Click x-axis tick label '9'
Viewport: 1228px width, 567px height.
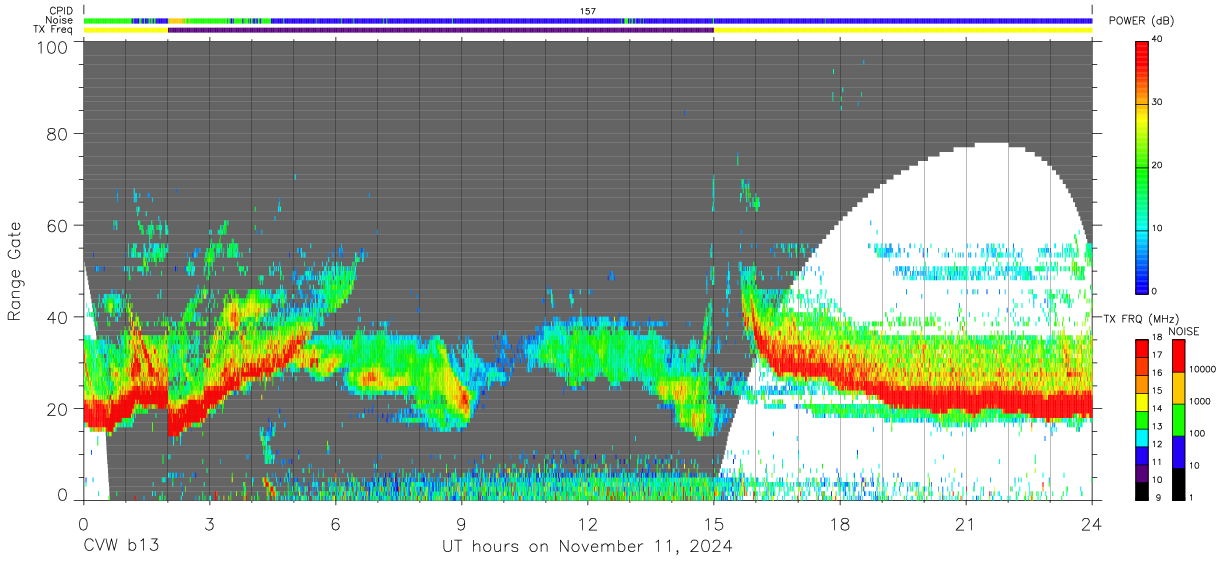tap(462, 523)
